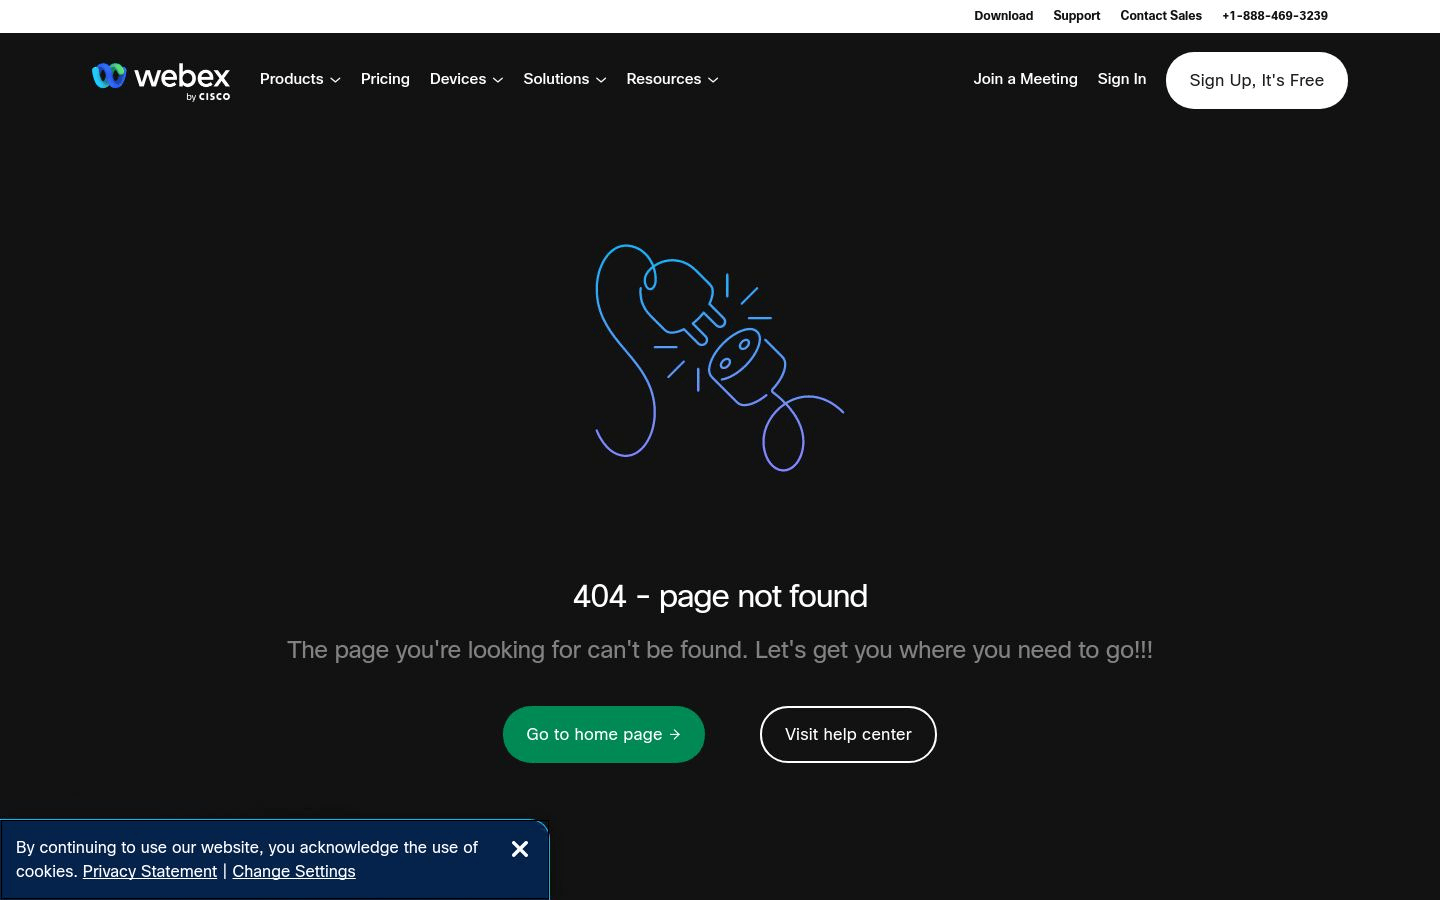Image resolution: width=1440 pixels, height=900 pixels.
Task: Click Join a Meeting
Action: (x=1025, y=79)
